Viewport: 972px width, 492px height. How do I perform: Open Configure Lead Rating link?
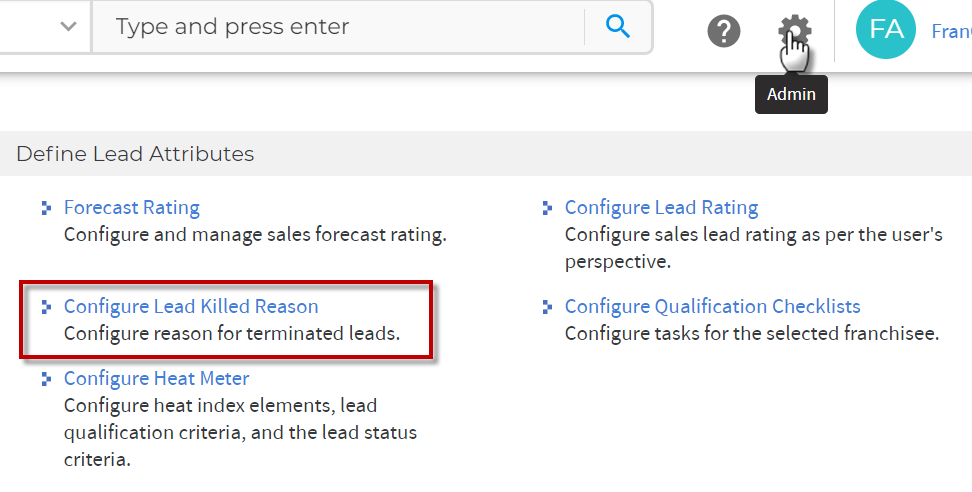click(x=661, y=208)
